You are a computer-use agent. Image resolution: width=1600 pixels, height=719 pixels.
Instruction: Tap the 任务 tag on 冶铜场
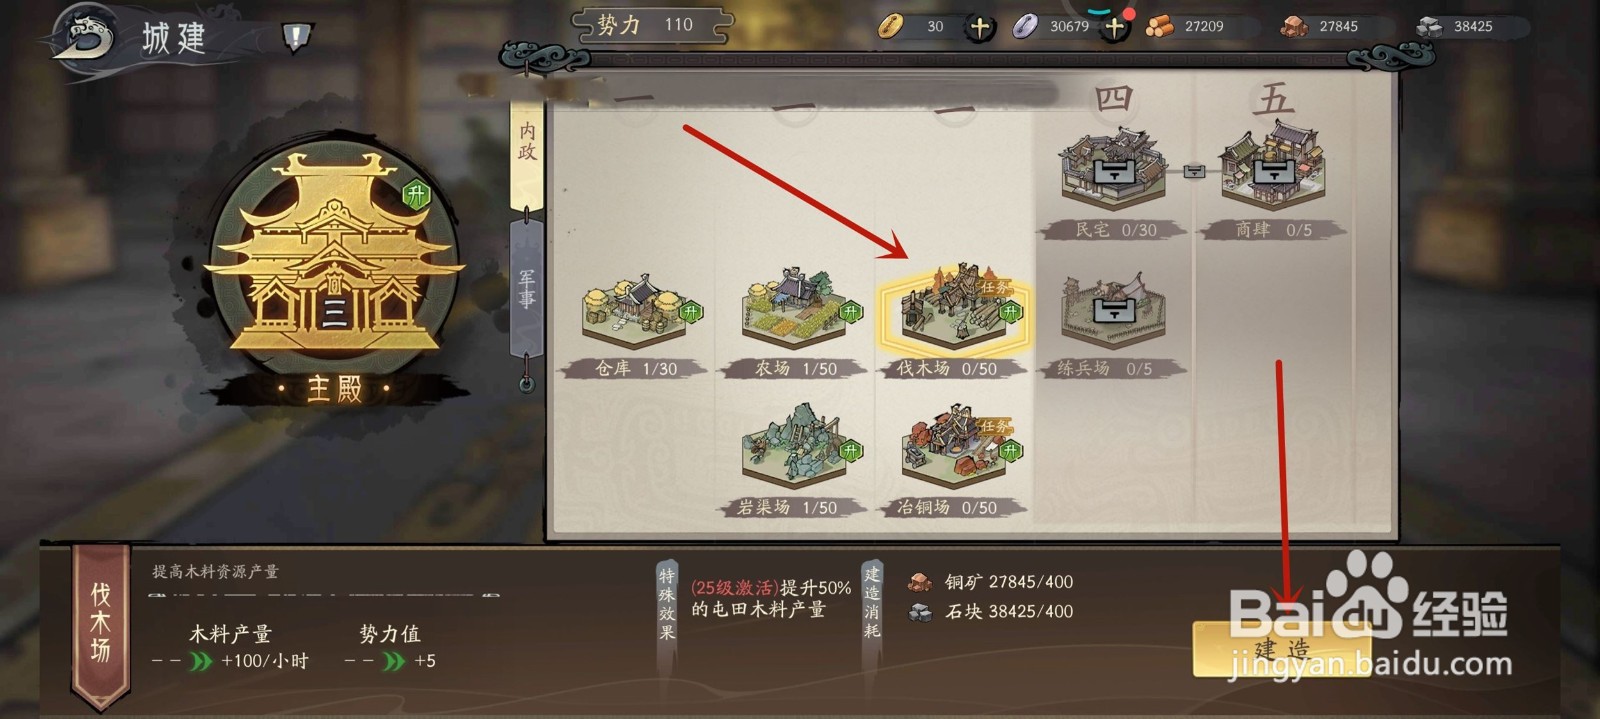point(995,426)
